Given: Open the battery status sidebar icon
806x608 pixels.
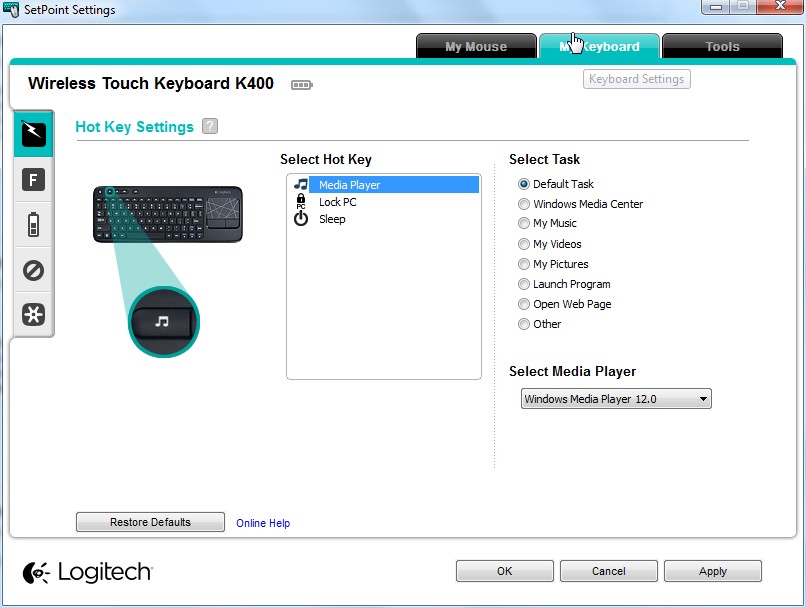Looking at the screenshot, I should point(33,225).
